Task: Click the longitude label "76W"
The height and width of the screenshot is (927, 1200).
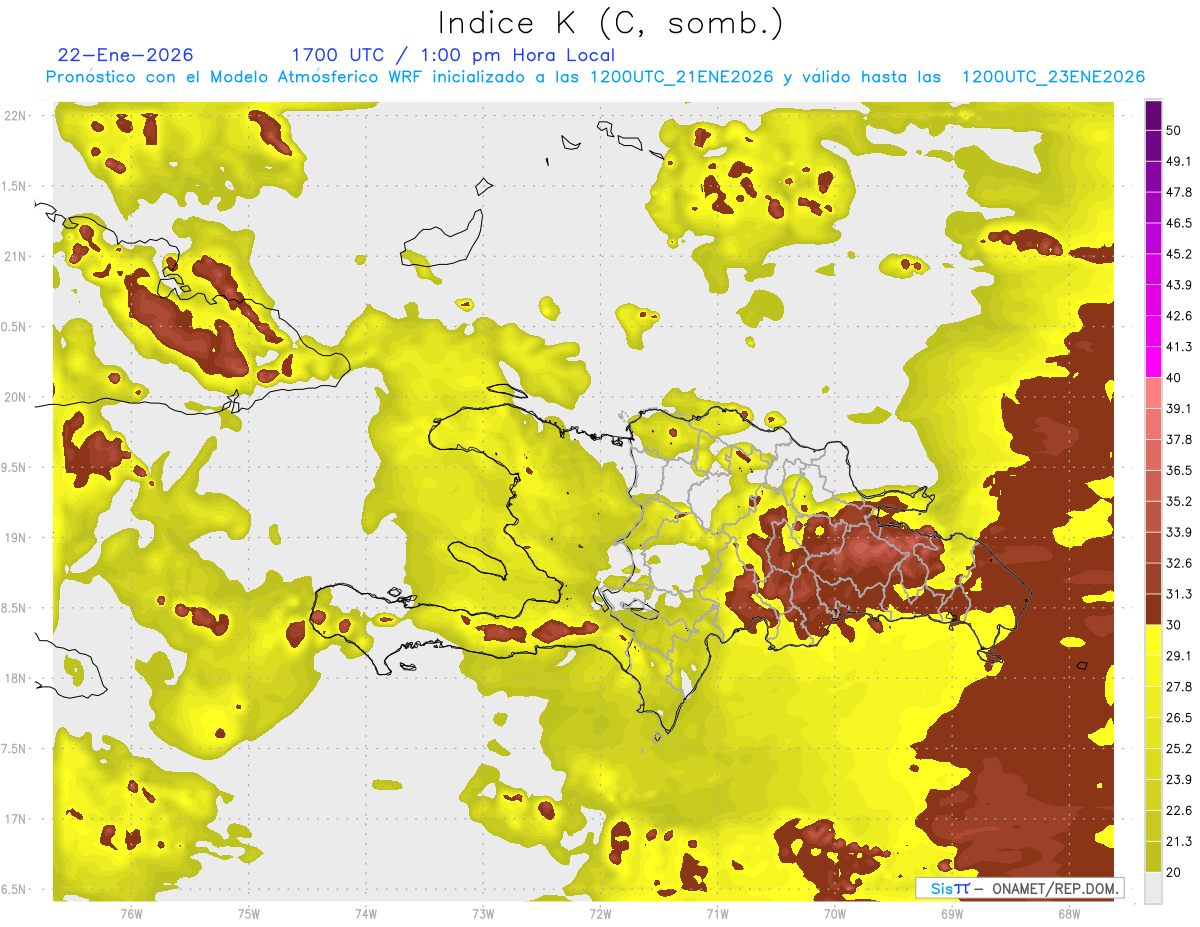Action: click(131, 913)
